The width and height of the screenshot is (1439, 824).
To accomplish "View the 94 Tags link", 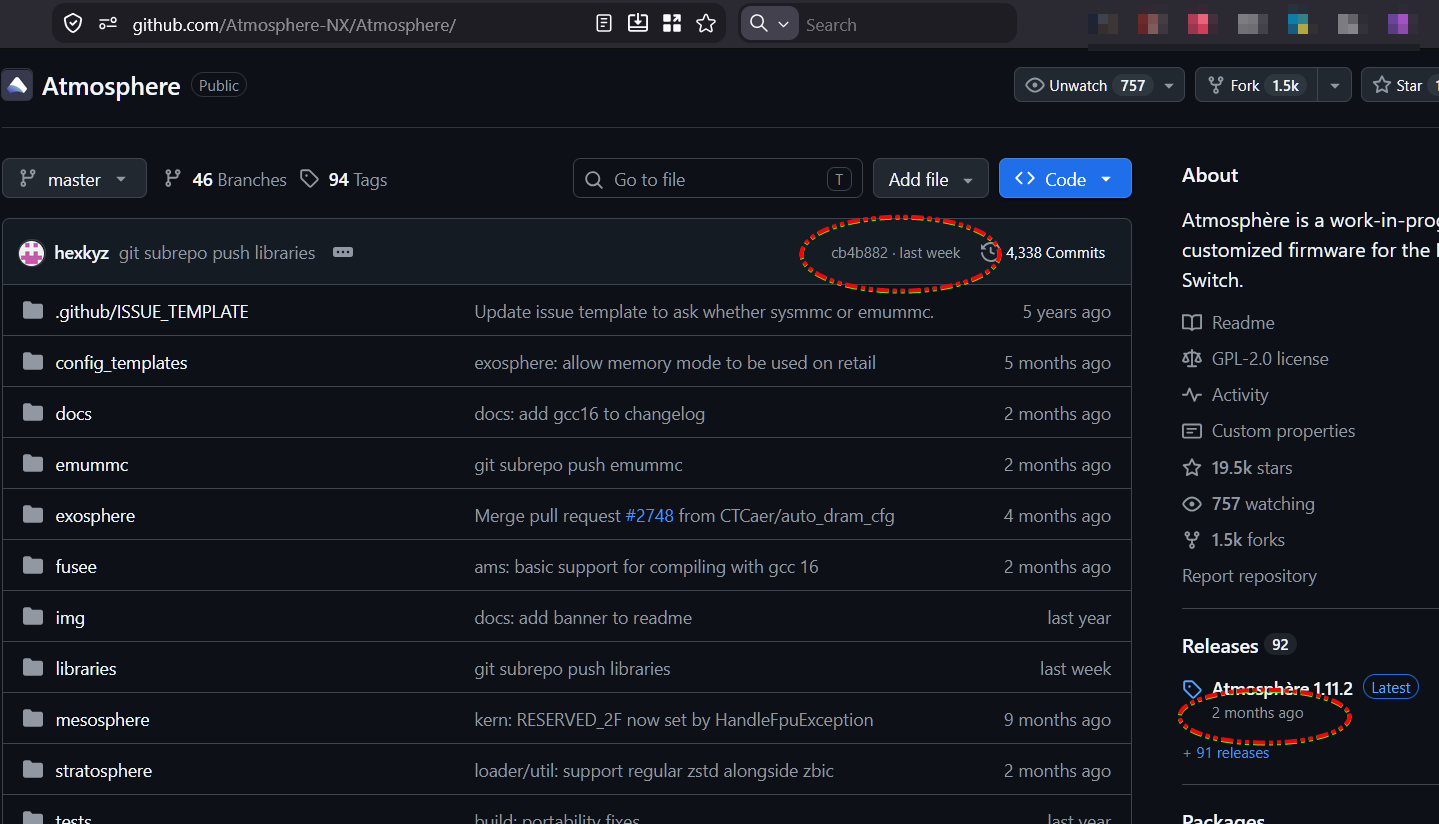I will (x=344, y=180).
